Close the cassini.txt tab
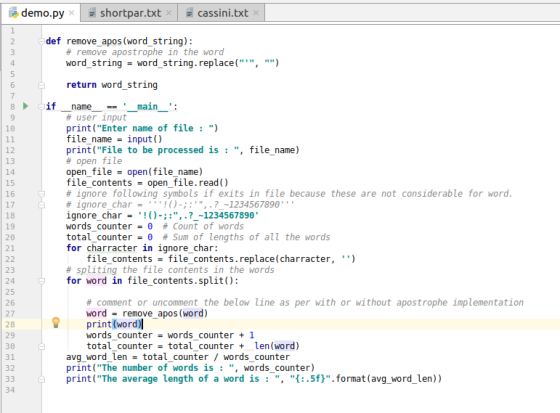 [x=256, y=13]
